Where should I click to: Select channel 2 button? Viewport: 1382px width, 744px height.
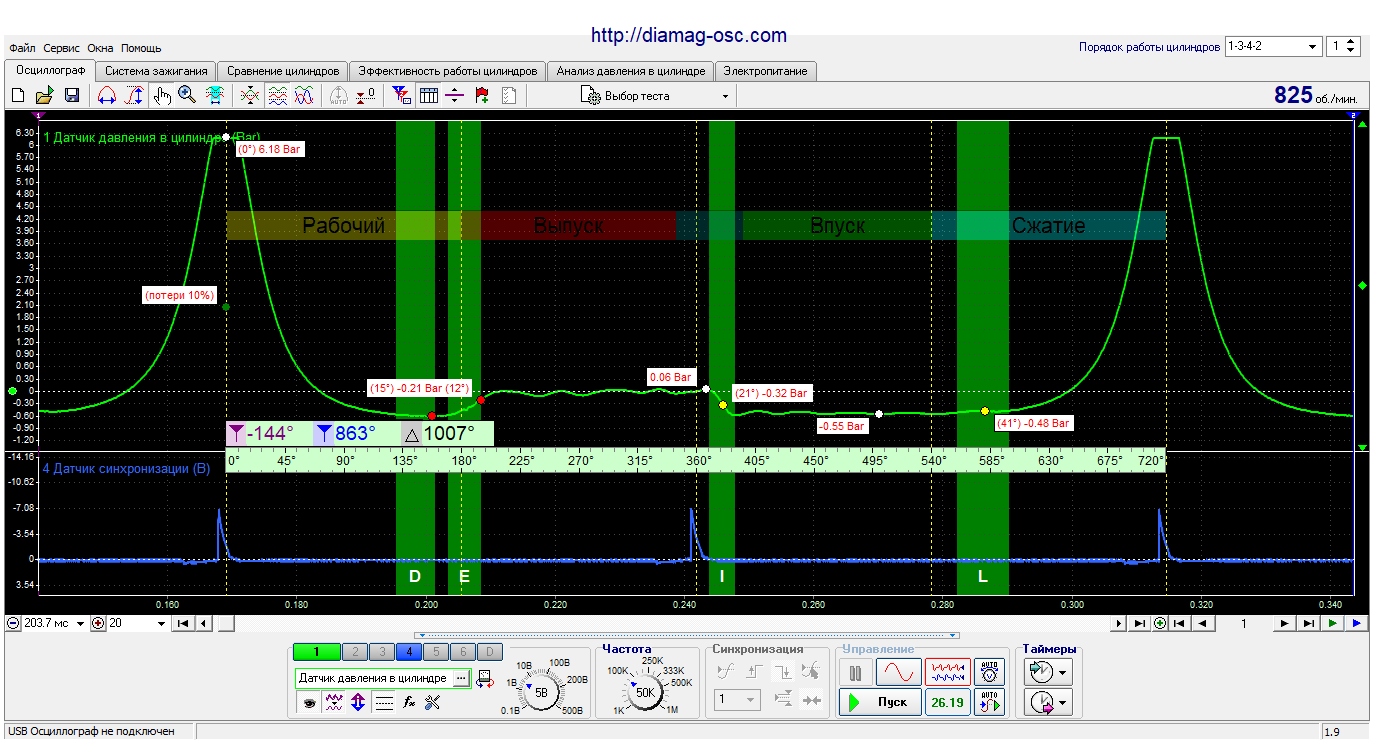click(353, 652)
